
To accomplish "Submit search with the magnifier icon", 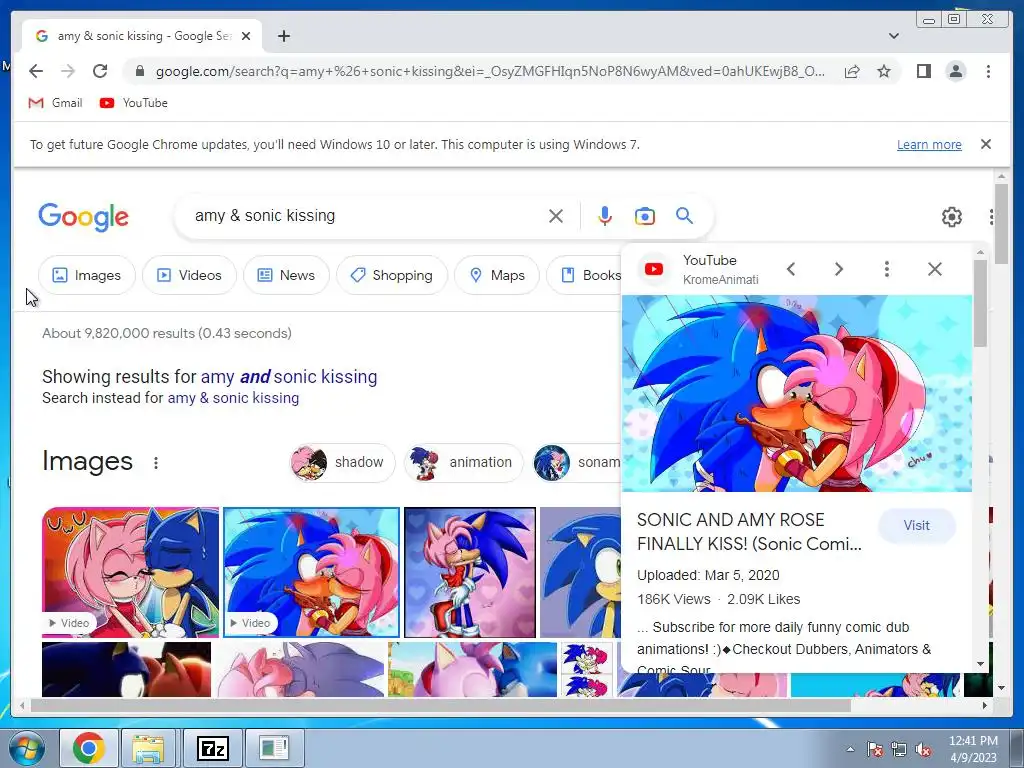I will point(684,216).
